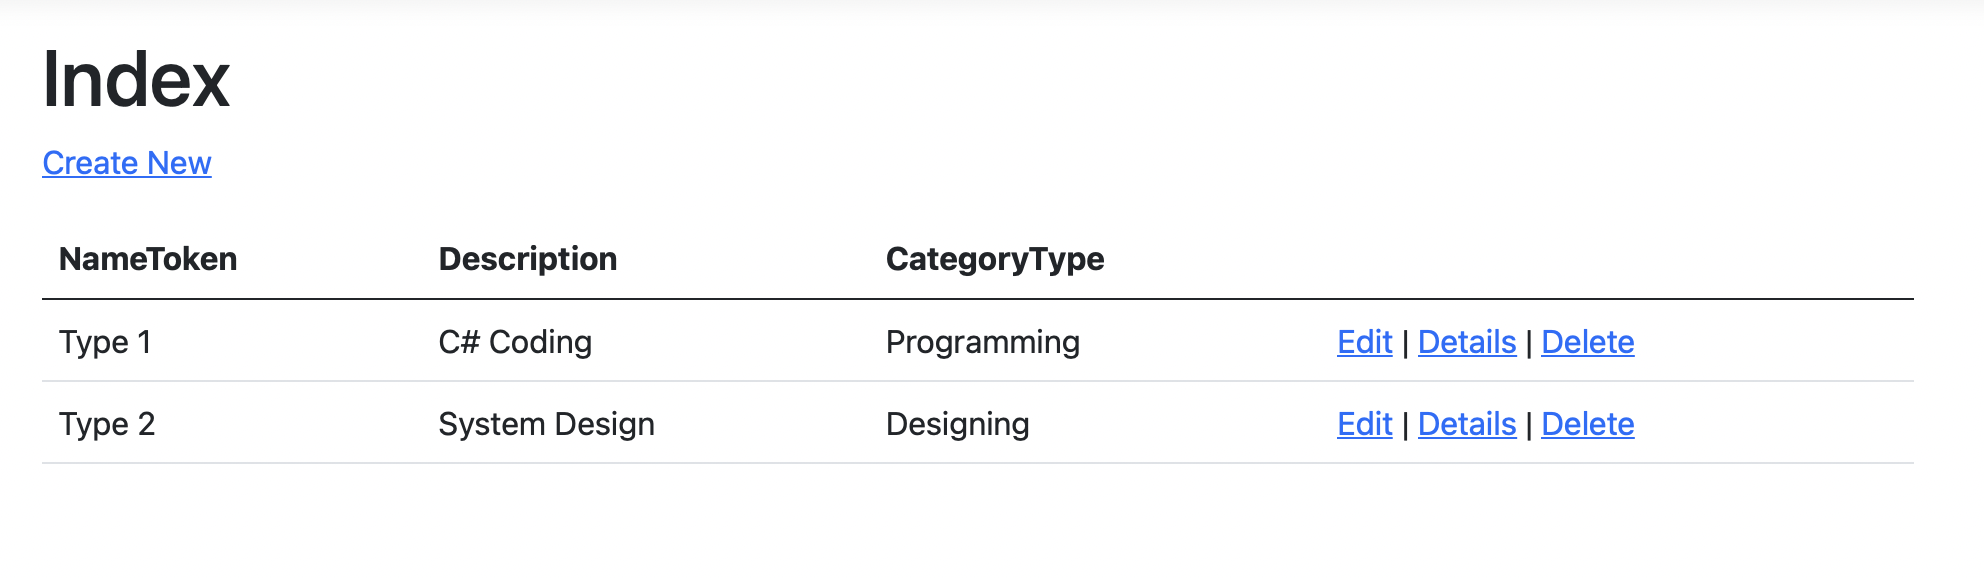Select the C# Coding description cell
The image size is (1984, 578).
coord(515,342)
